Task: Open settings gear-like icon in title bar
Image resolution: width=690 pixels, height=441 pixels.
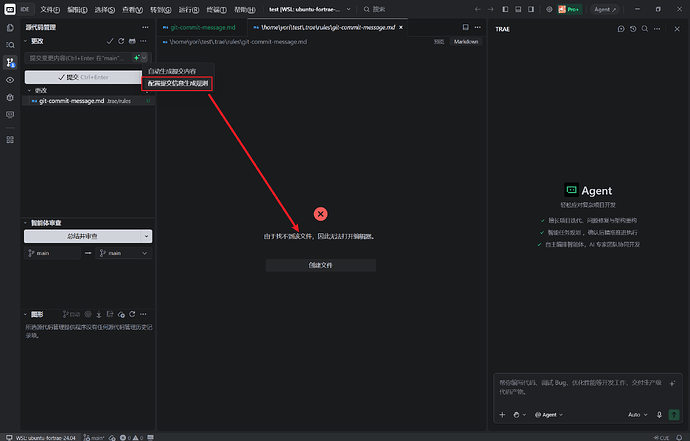Action: [549, 9]
